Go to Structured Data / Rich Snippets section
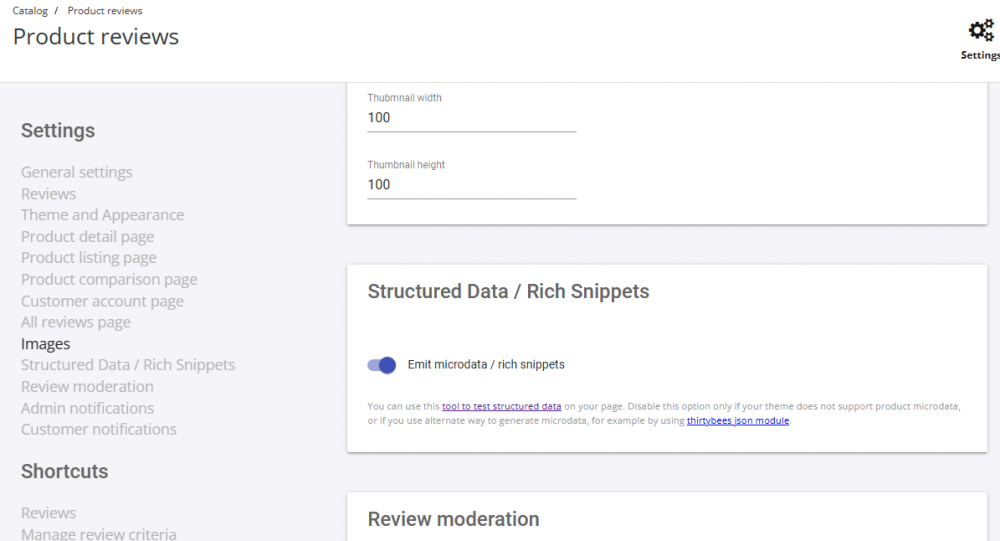This screenshot has height=541, width=1000. click(x=128, y=365)
